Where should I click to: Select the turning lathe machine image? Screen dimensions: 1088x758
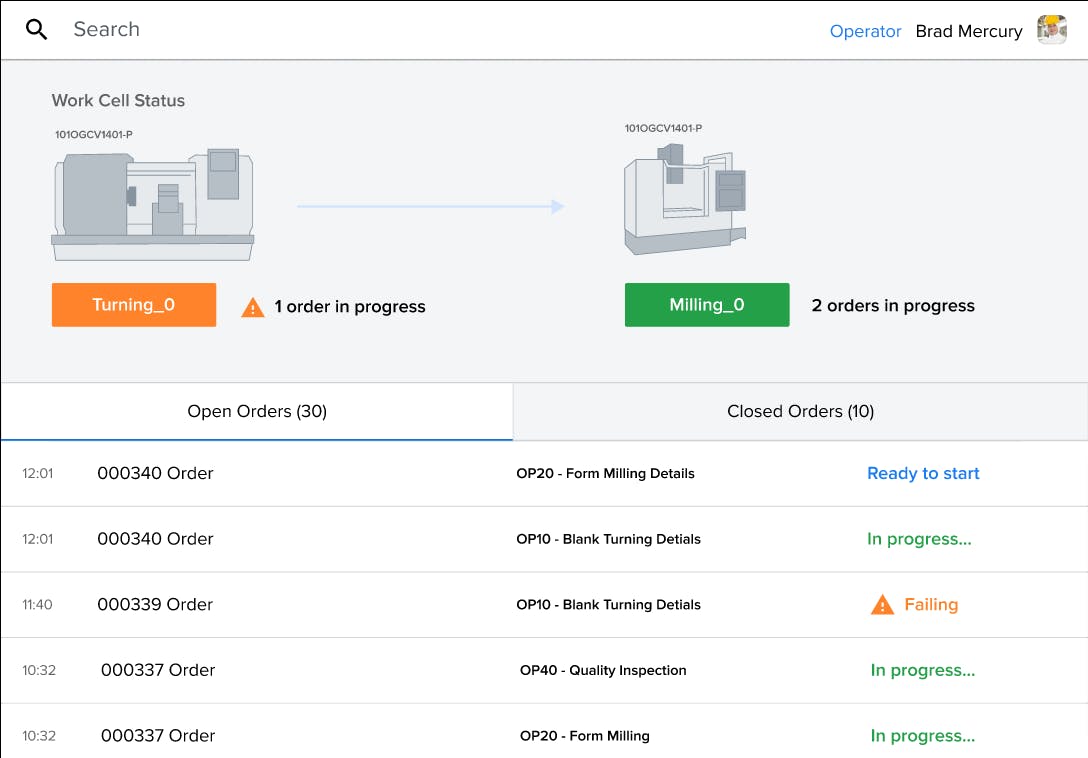click(x=152, y=198)
